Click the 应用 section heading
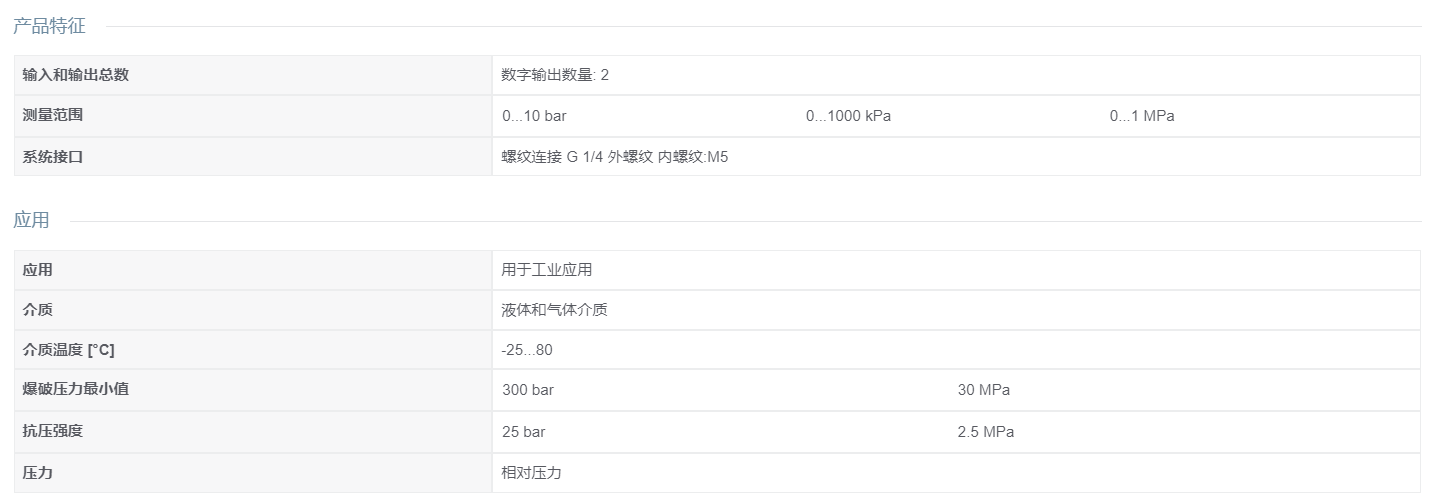1430x501 pixels. 31,221
